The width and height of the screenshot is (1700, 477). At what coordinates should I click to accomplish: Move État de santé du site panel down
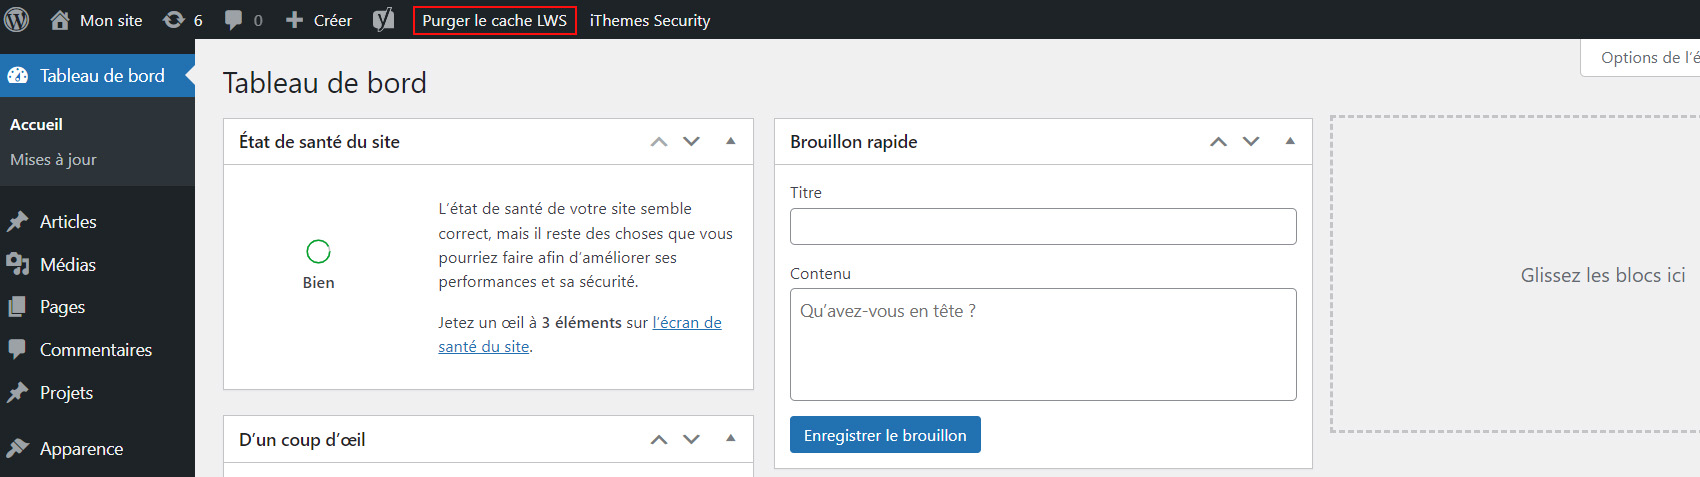691,141
